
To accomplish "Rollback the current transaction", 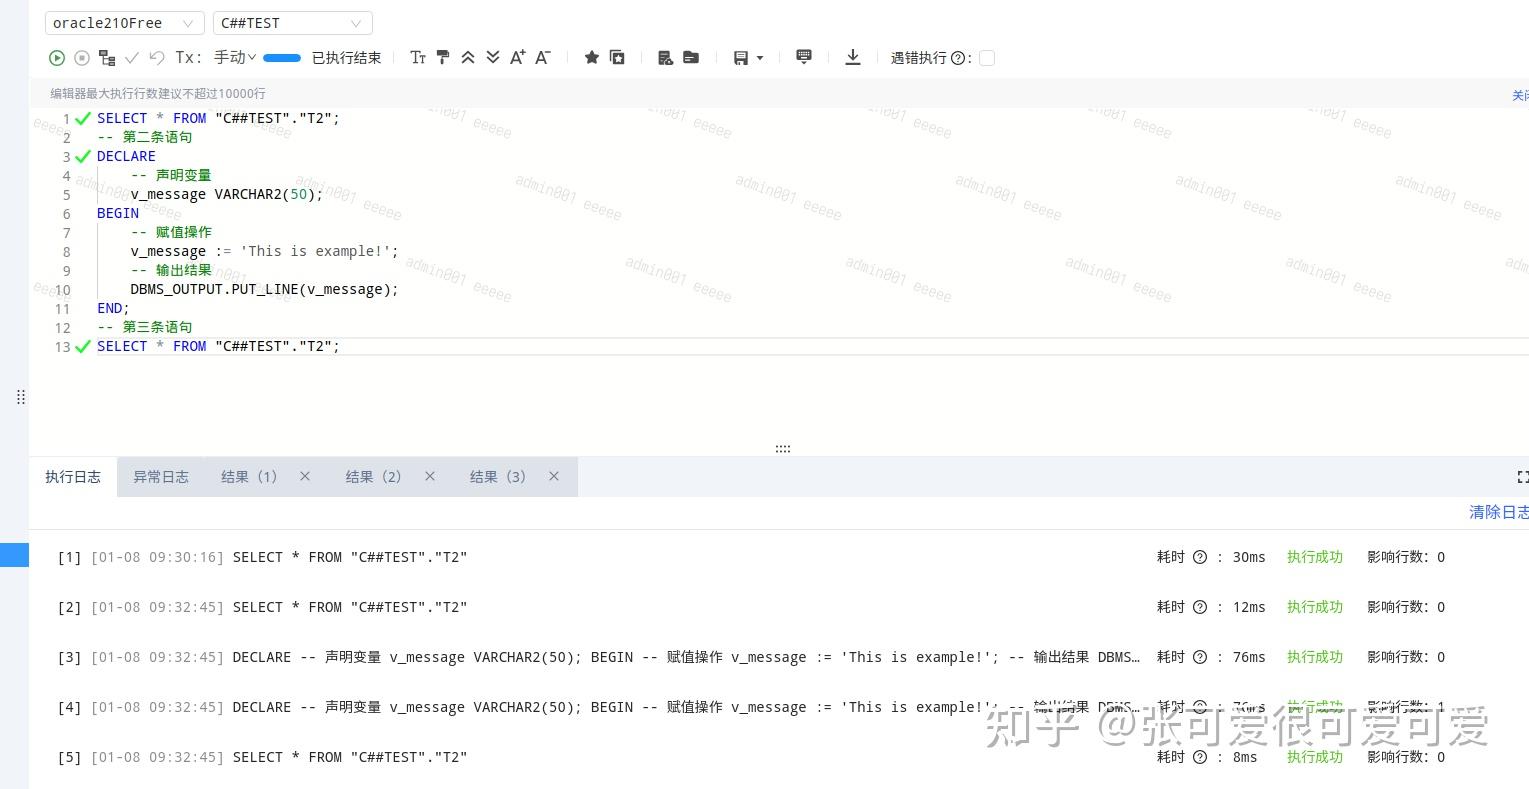I will tap(157, 58).
